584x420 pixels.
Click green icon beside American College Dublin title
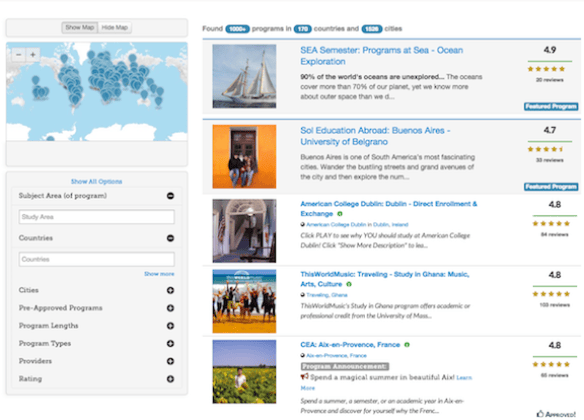[x=340, y=214]
